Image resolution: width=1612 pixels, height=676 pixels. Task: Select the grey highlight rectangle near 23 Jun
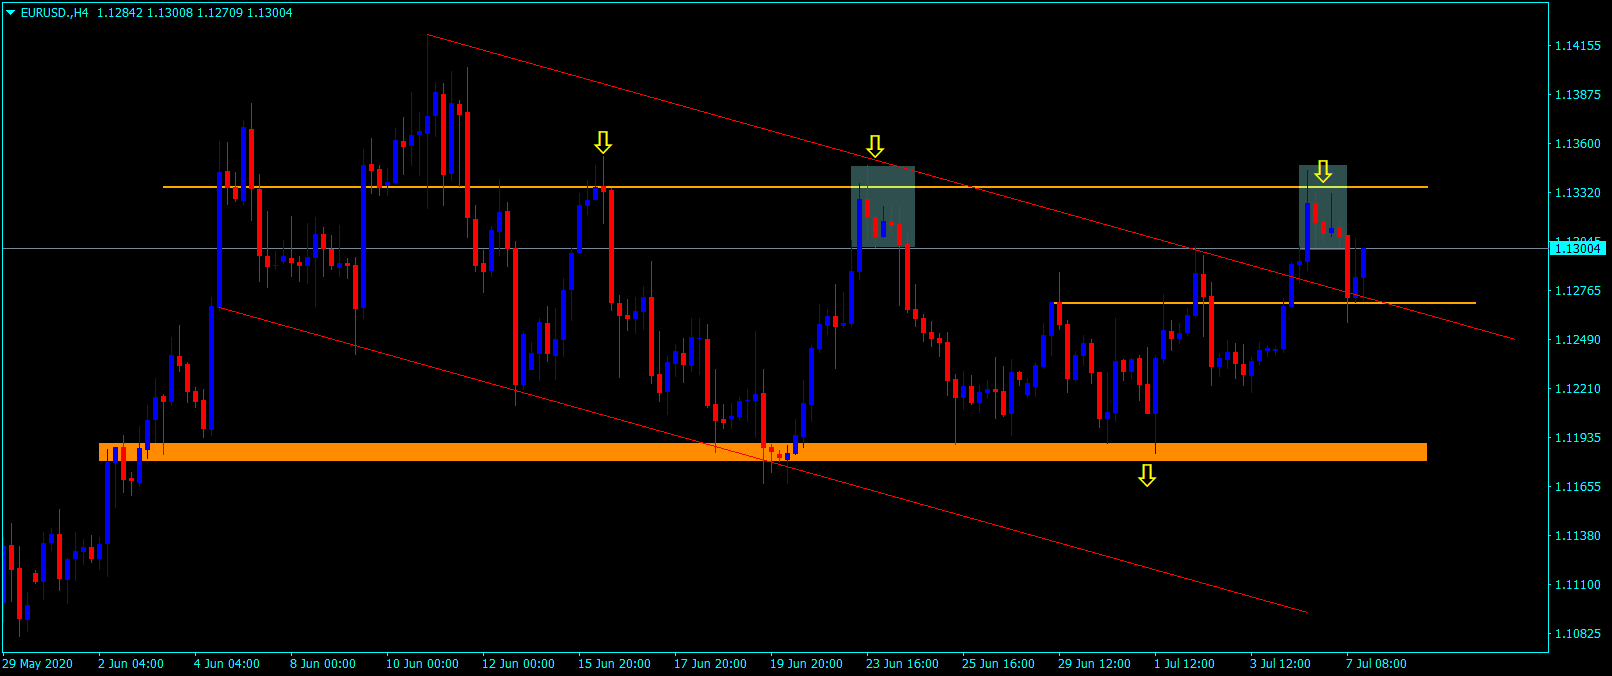pos(883,207)
